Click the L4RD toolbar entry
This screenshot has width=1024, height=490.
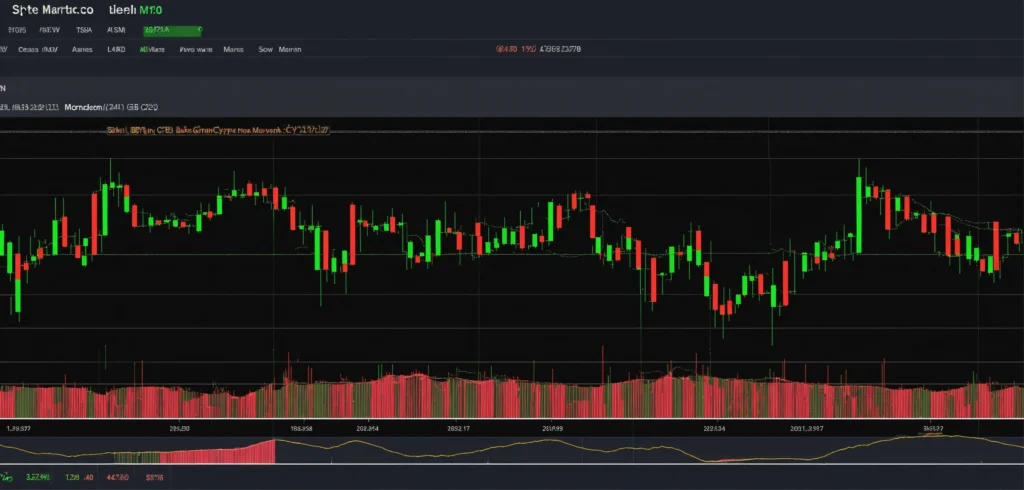coord(115,48)
